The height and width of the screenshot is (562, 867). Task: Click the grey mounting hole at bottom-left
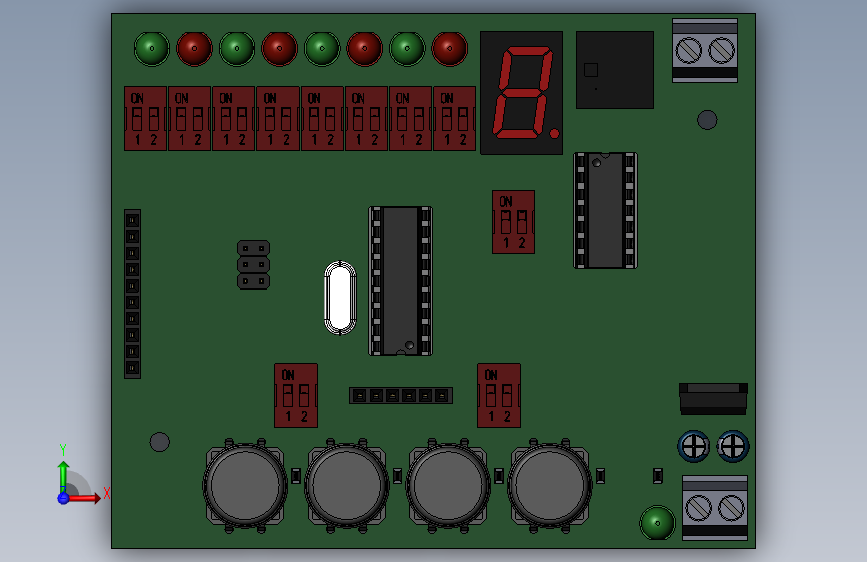click(x=160, y=442)
